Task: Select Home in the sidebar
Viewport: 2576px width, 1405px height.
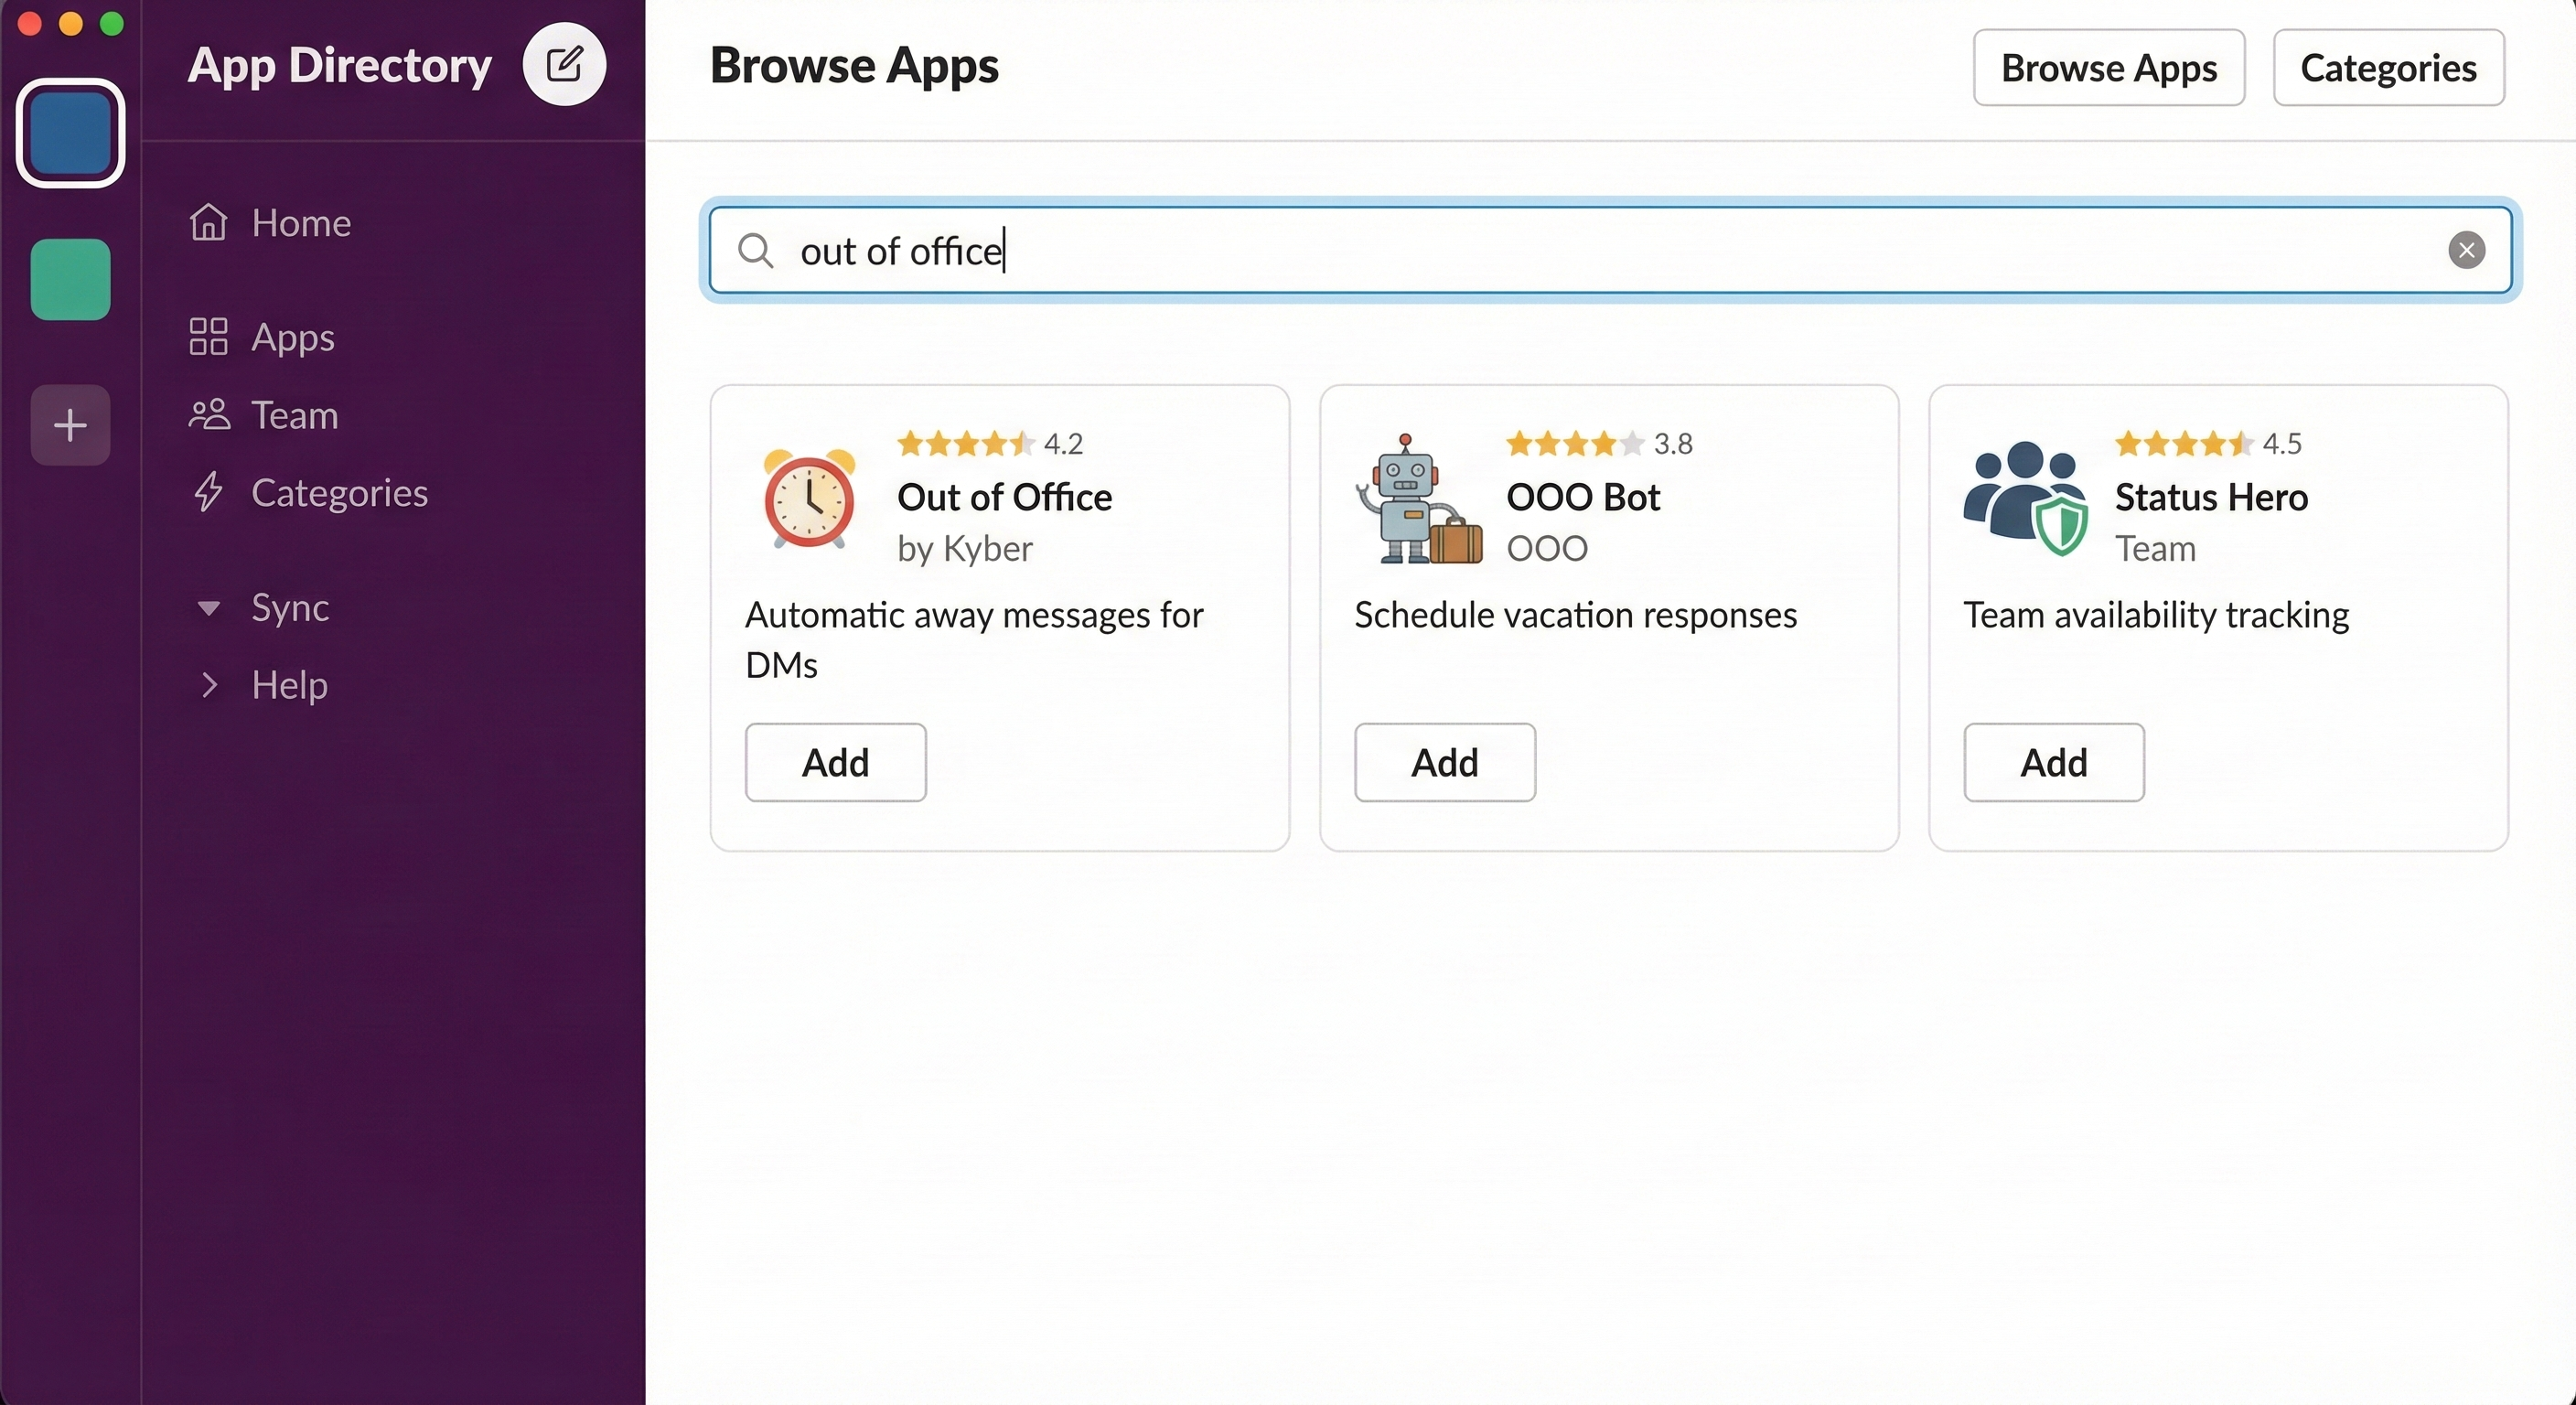Action: click(x=300, y=223)
